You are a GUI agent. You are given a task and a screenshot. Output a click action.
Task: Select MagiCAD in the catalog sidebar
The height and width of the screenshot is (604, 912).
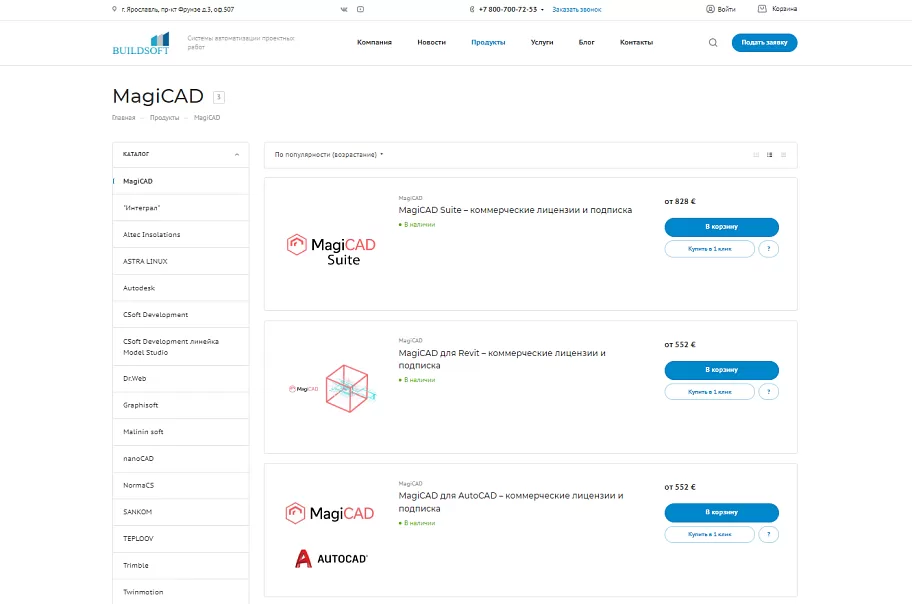click(180, 182)
